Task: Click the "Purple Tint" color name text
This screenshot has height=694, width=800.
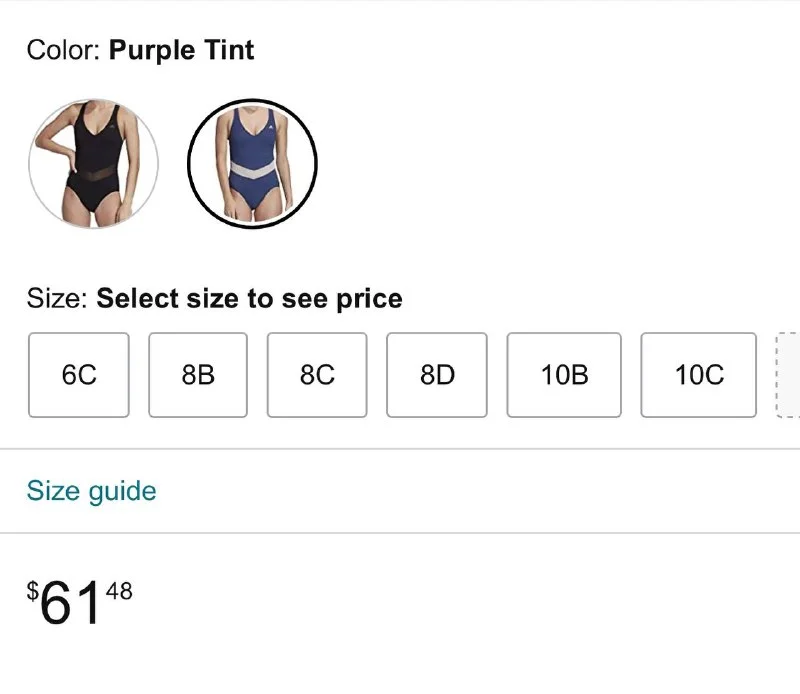Action: tap(182, 50)
